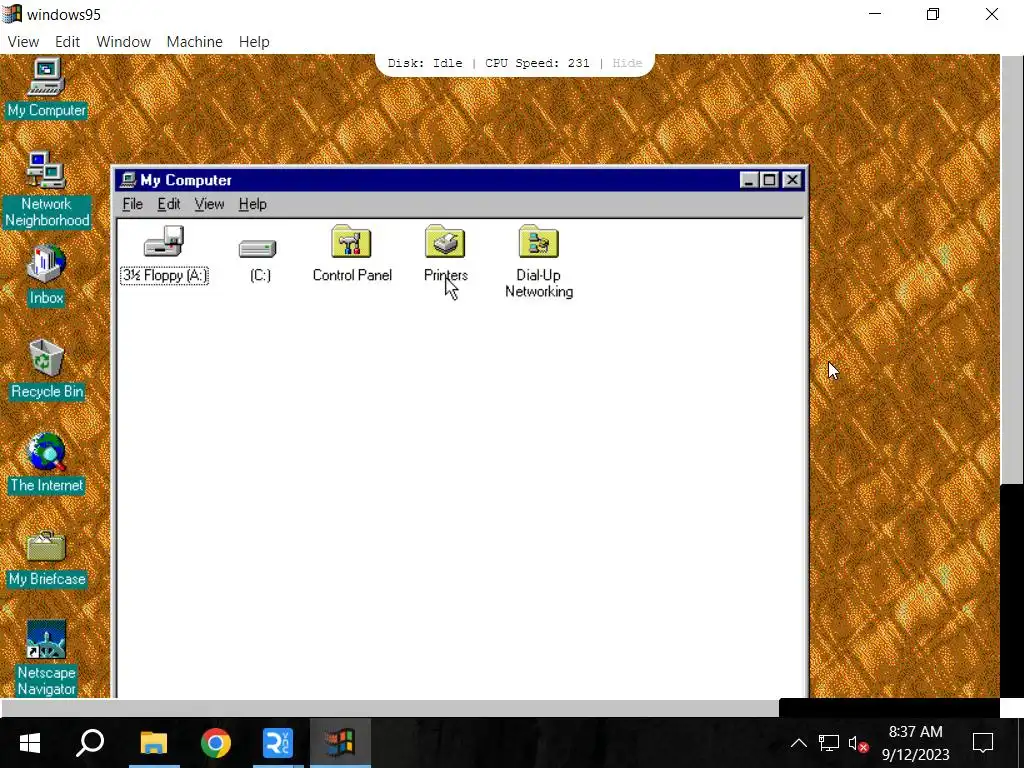
Task: Click the My Computer window title bar icon
Action: [x=129, y=180]
